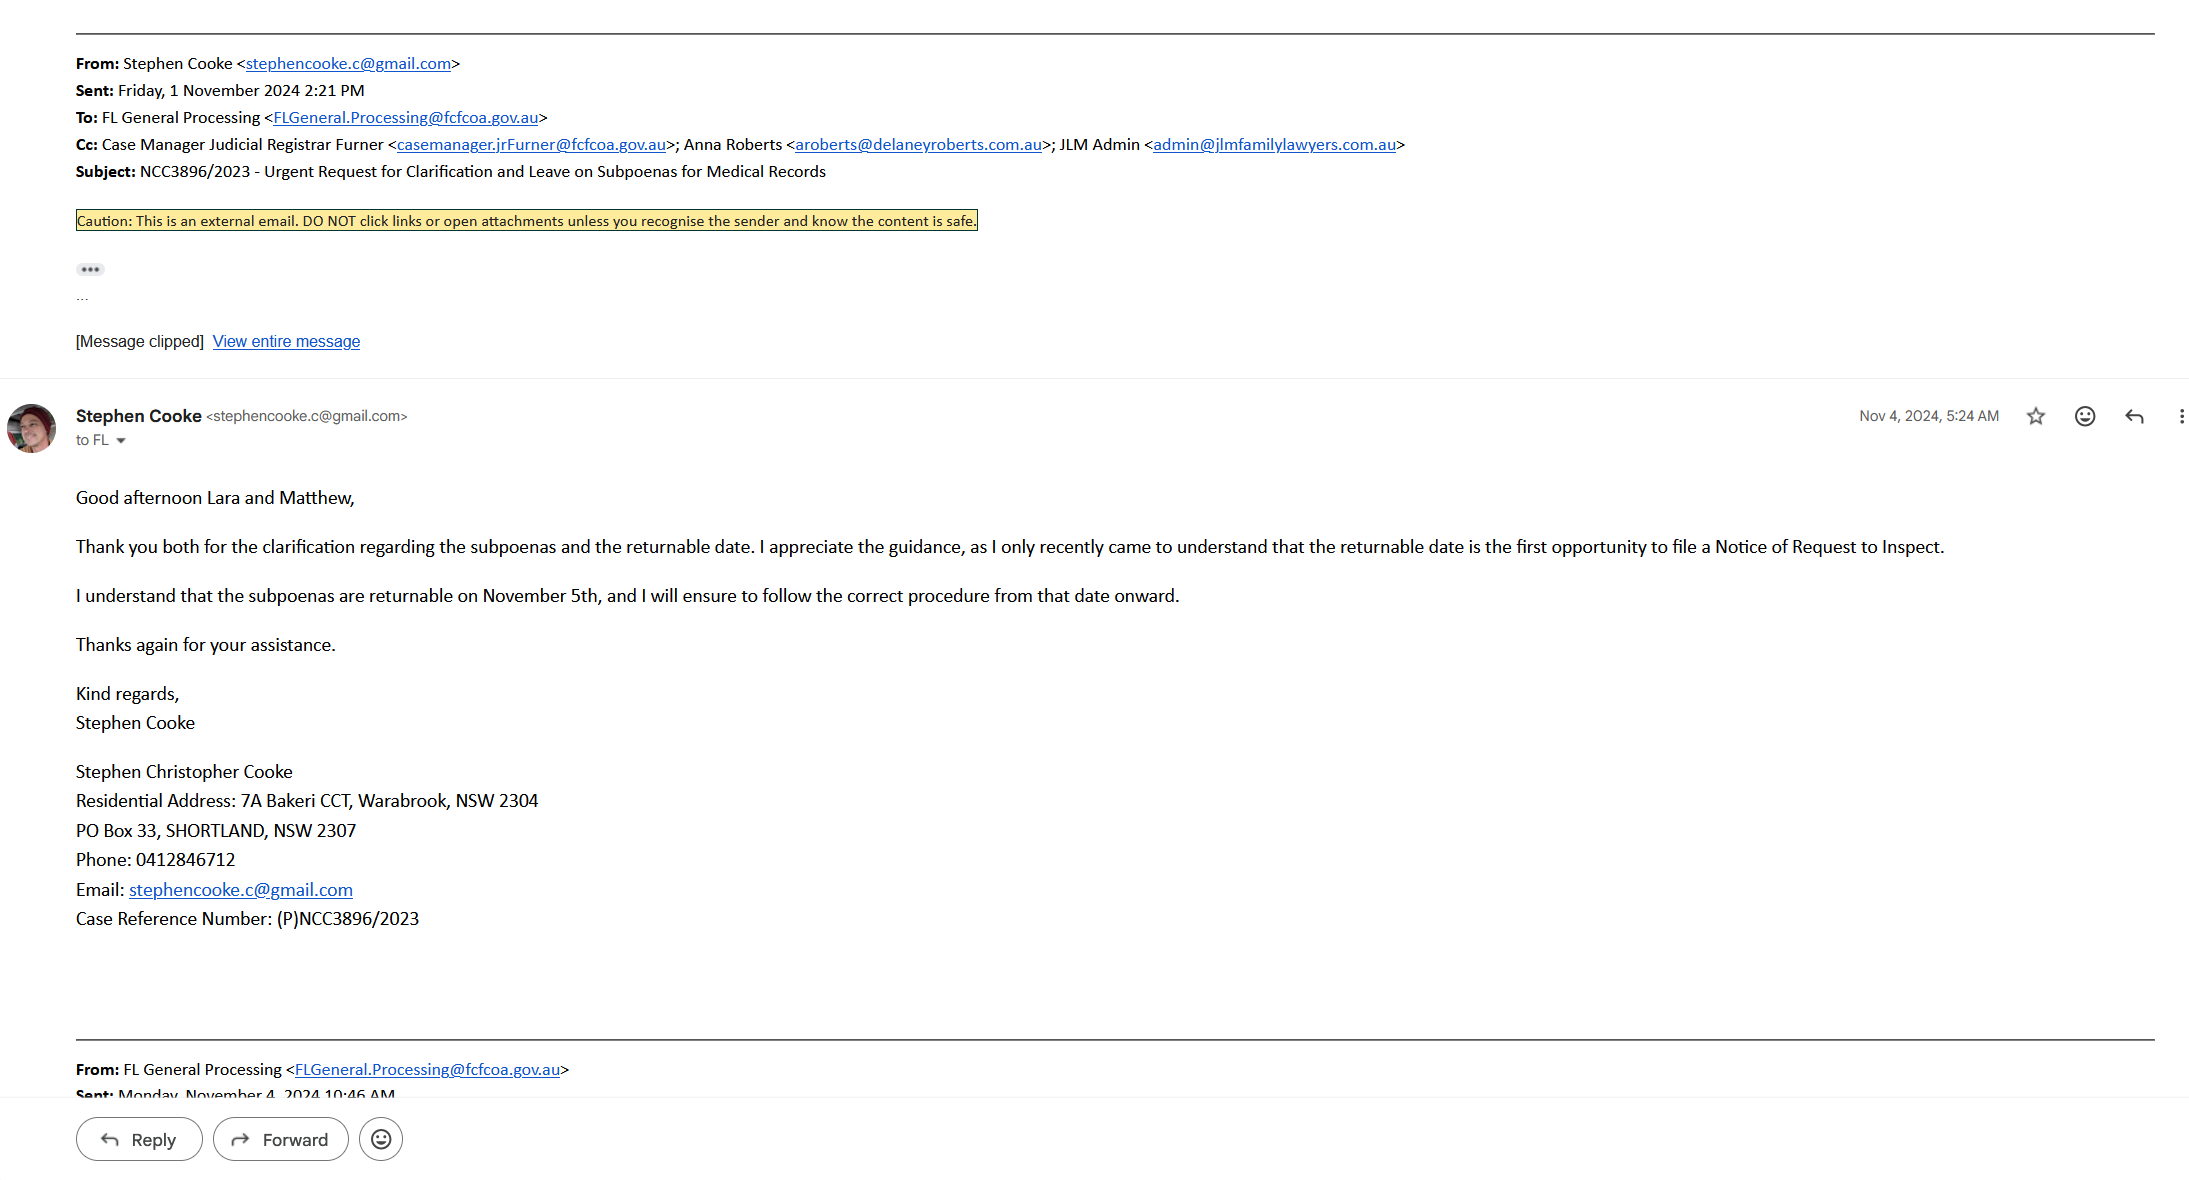
Task: Click FLGeneral.Processing link in bottom quoted message
Action: pyautogui.click(x=427, y=1069)
